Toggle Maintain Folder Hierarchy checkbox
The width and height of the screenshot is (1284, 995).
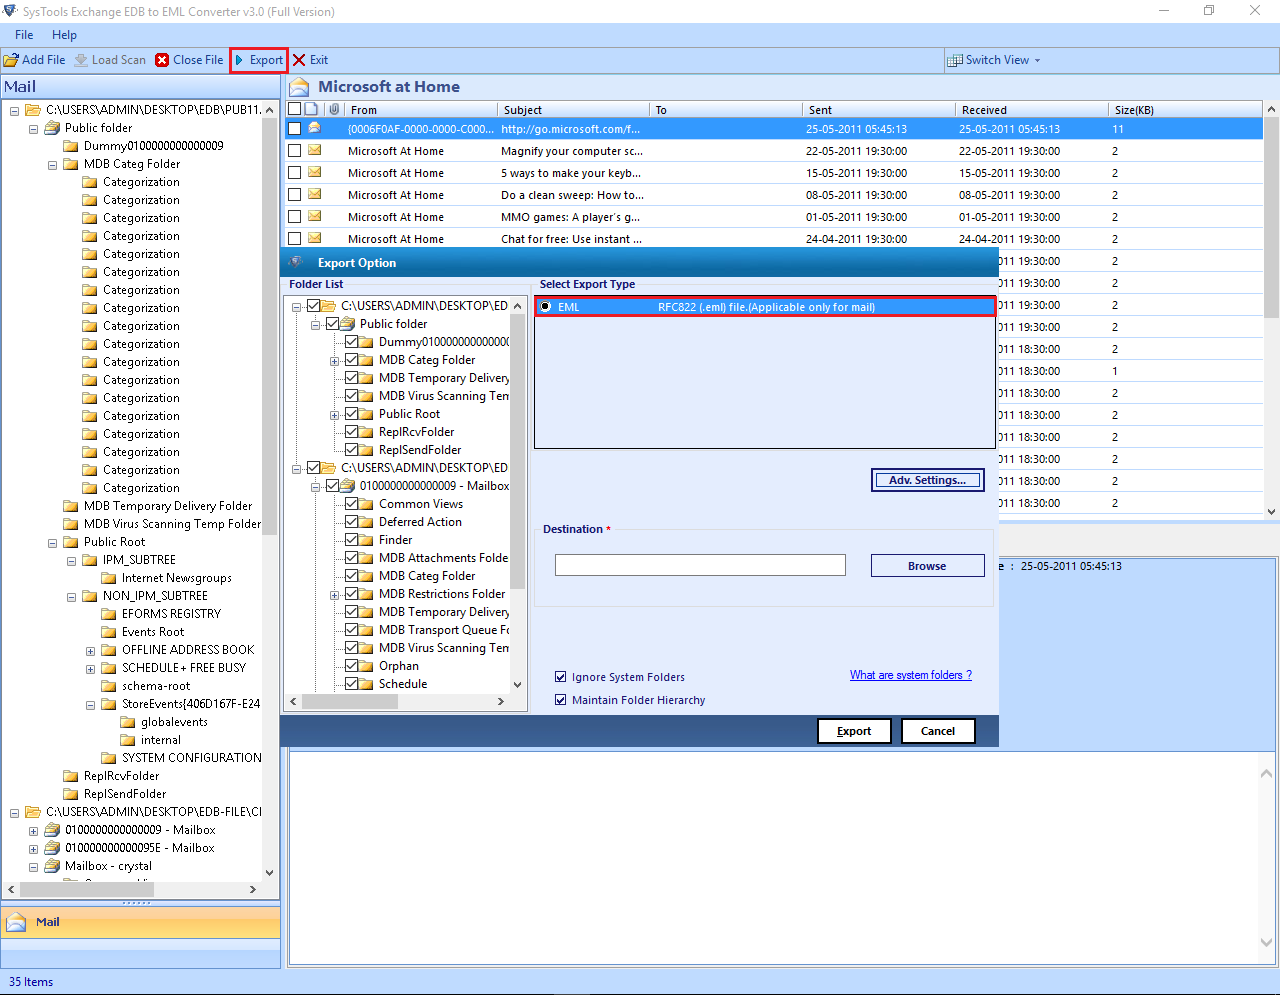tap(561, 700)
